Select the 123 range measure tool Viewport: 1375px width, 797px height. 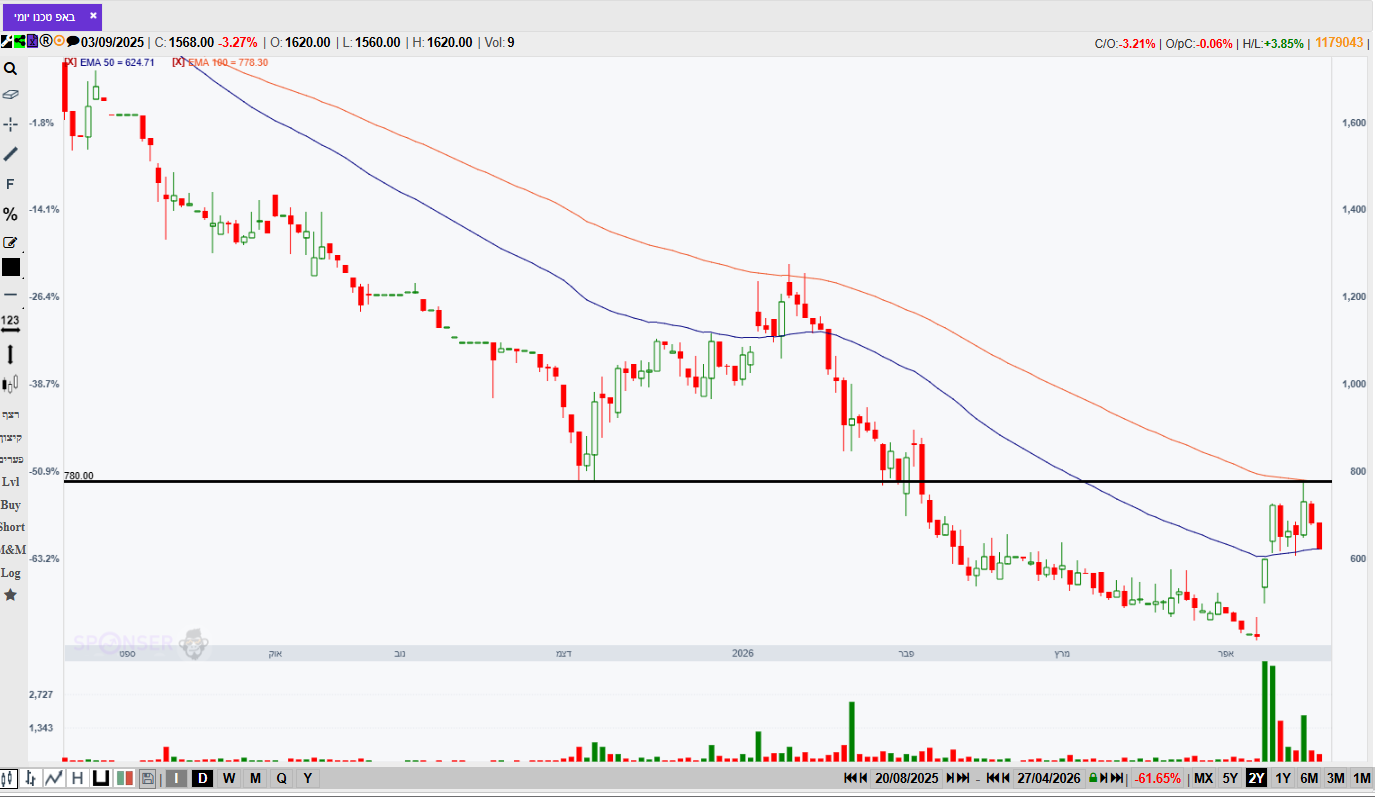pos(10,324)
